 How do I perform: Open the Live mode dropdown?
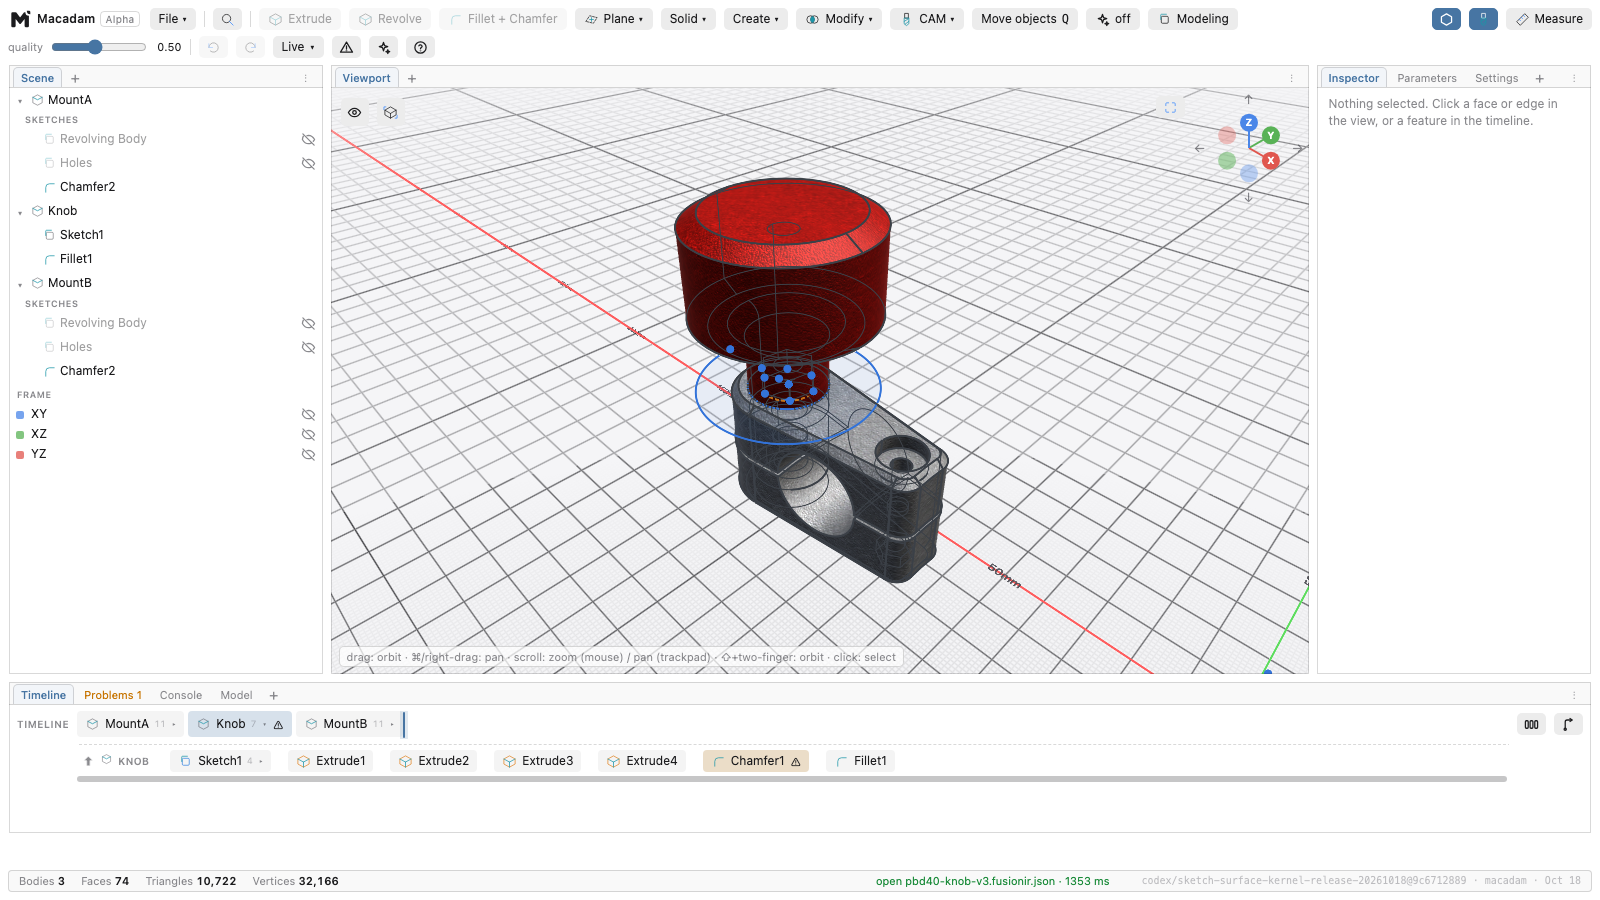298,47
